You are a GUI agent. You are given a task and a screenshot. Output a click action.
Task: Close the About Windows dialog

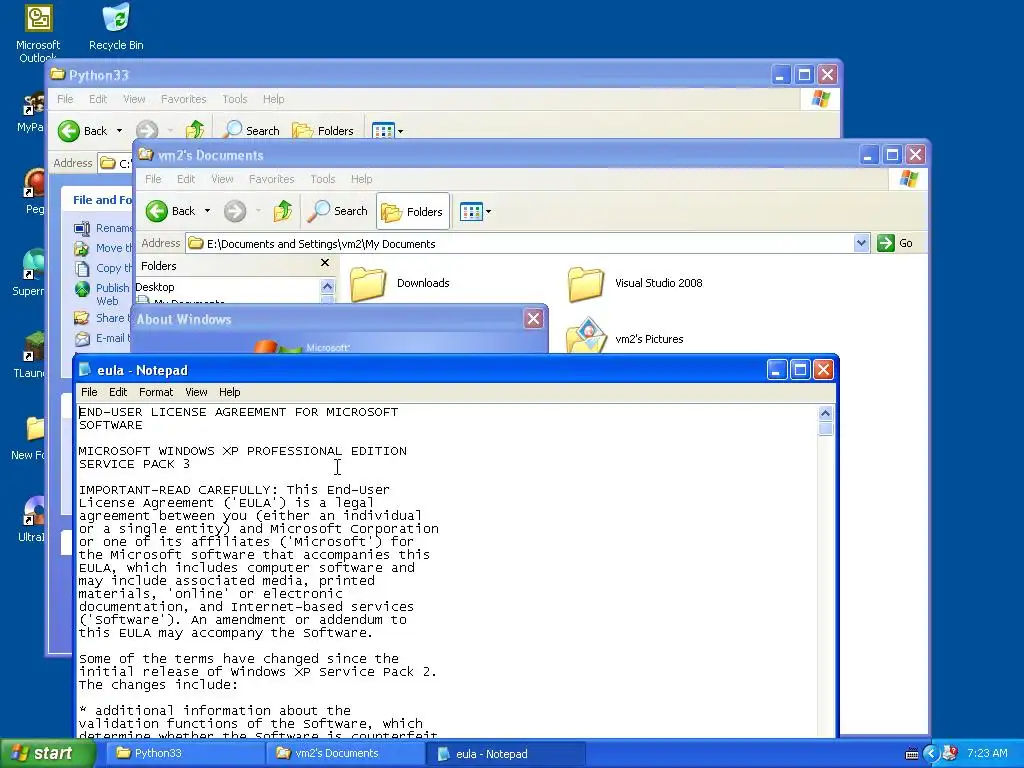534,319
